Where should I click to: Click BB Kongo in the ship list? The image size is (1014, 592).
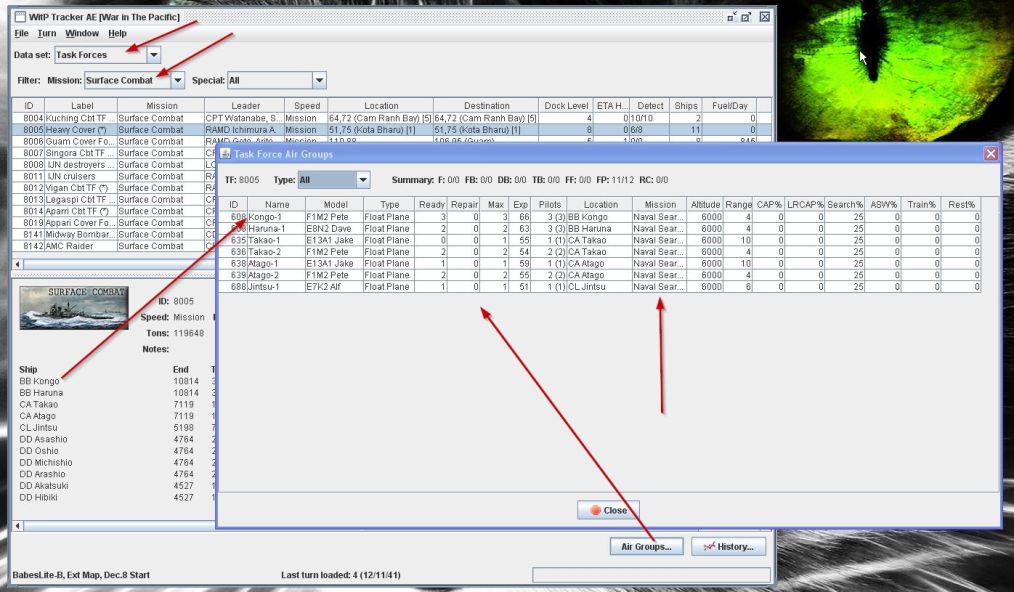[x=39, y=381]
